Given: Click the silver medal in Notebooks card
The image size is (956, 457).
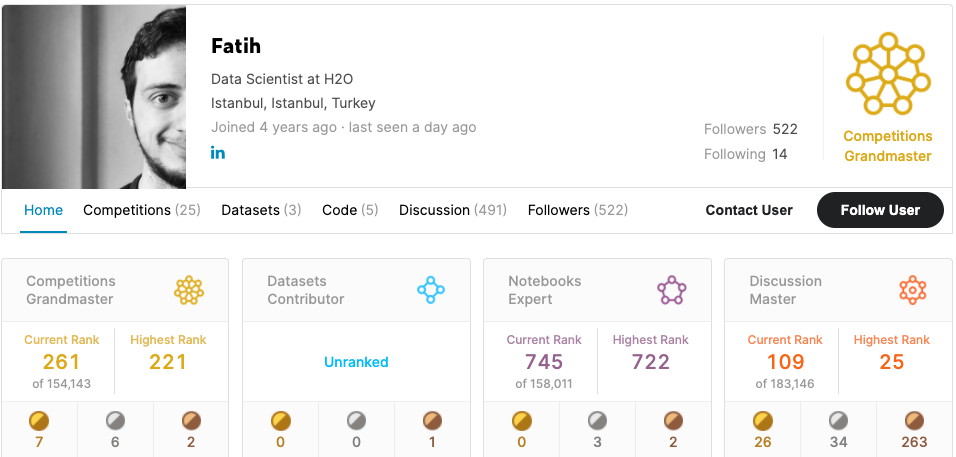Looking at the screenshot, I should [597, 421].
